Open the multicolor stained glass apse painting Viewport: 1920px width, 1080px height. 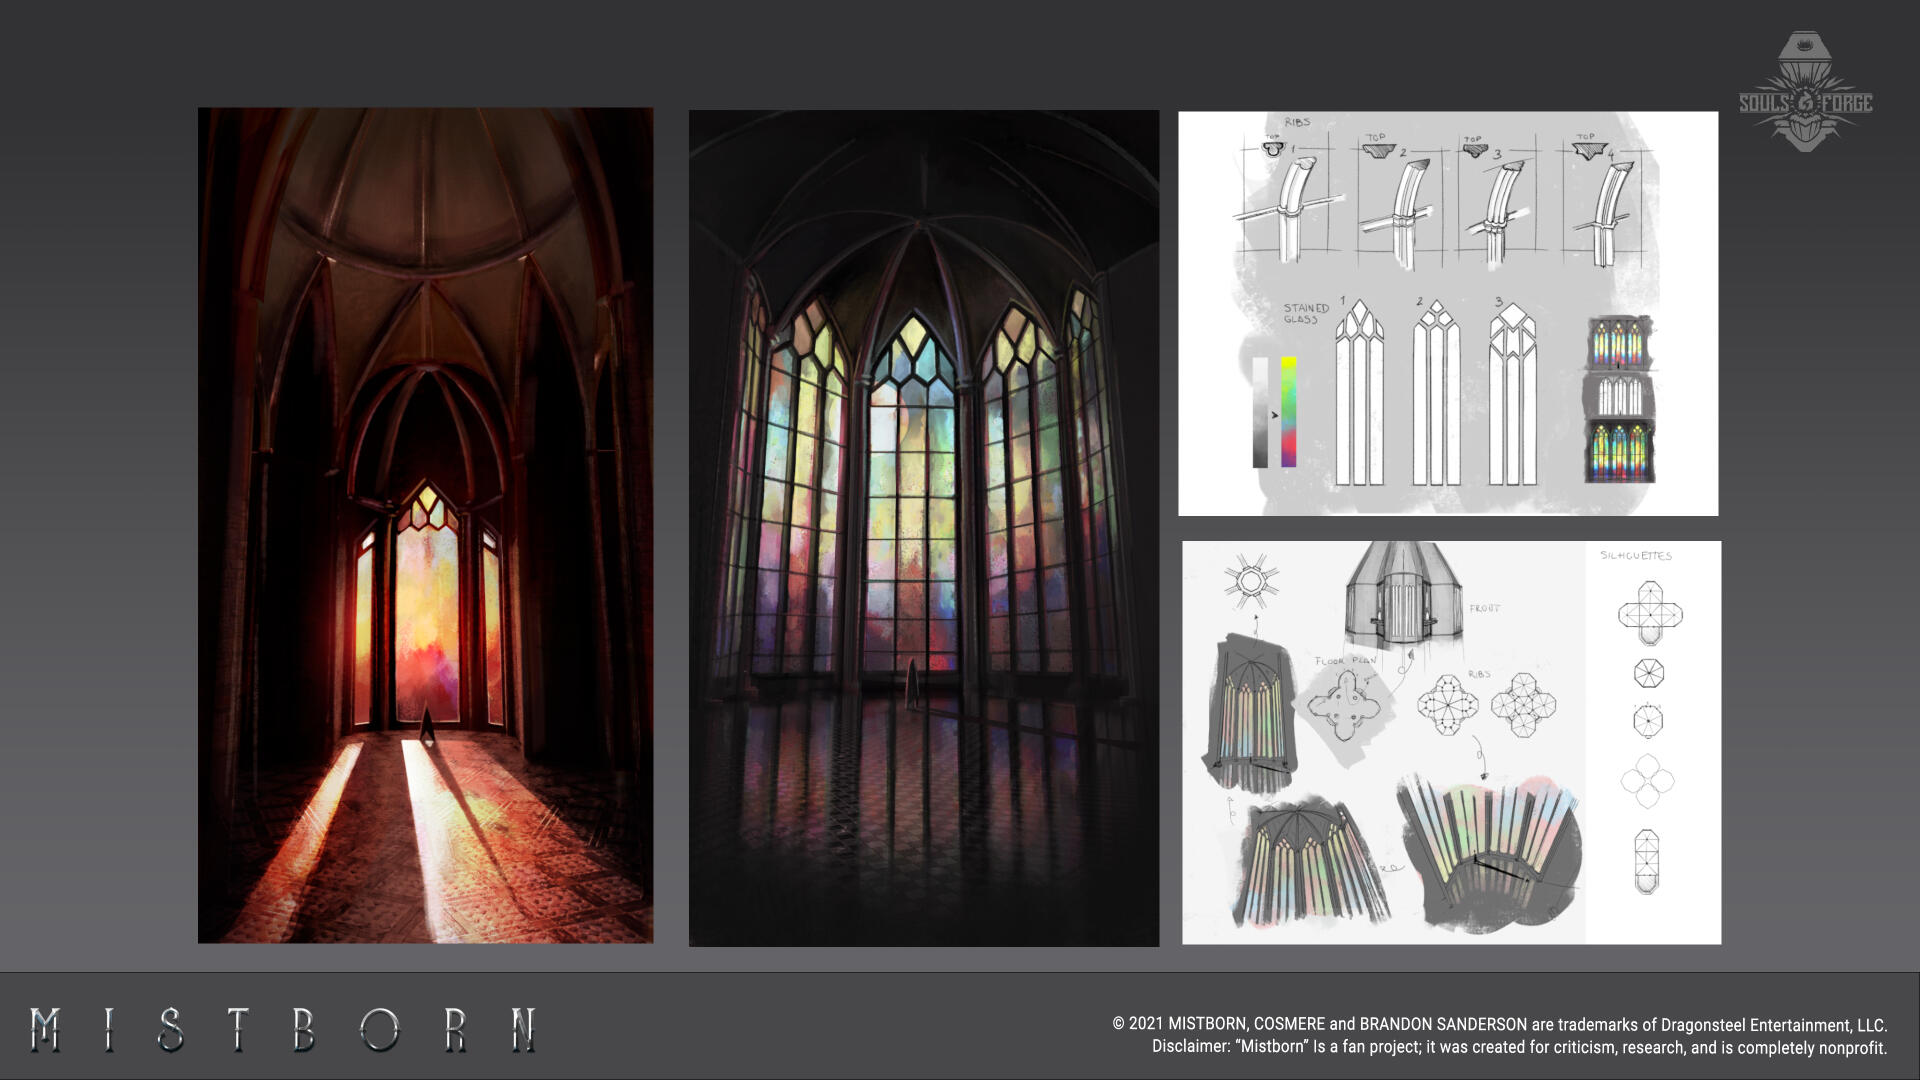click(923, 528)
